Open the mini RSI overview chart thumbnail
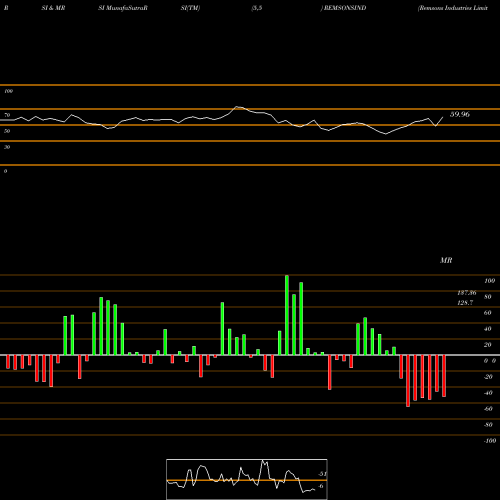Viewport: 500px width, 500px height. [247, 479]
